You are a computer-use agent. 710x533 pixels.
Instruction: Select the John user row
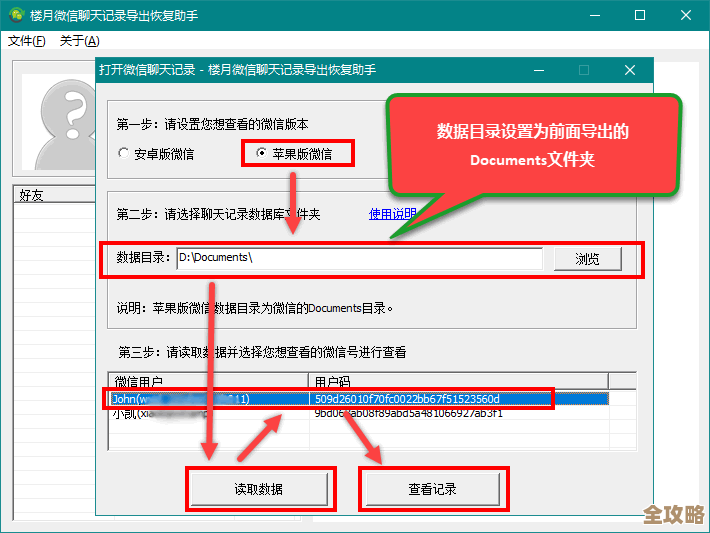(360, 399)
